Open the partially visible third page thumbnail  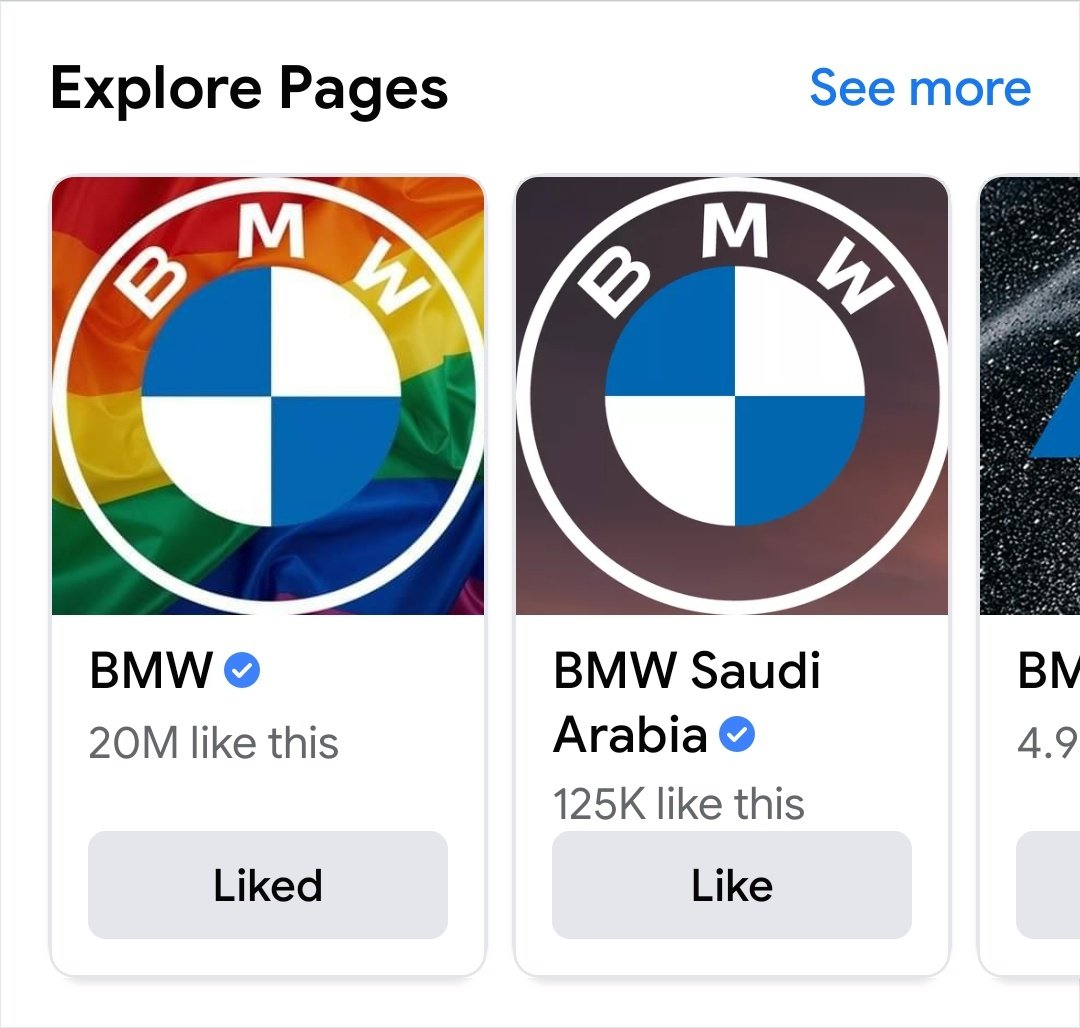click(x=1030, y=396)
